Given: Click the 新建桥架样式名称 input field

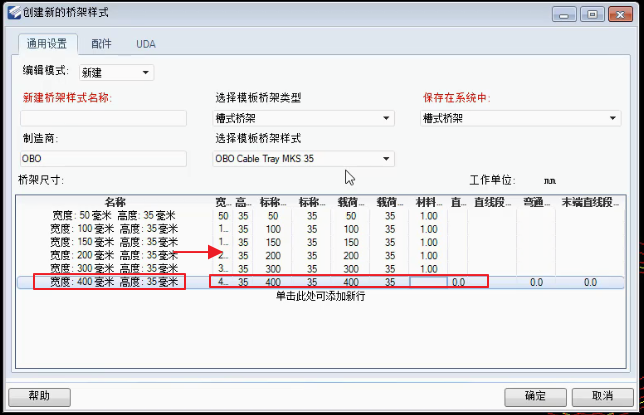Looking at the screenshot, I should point(104,118).
